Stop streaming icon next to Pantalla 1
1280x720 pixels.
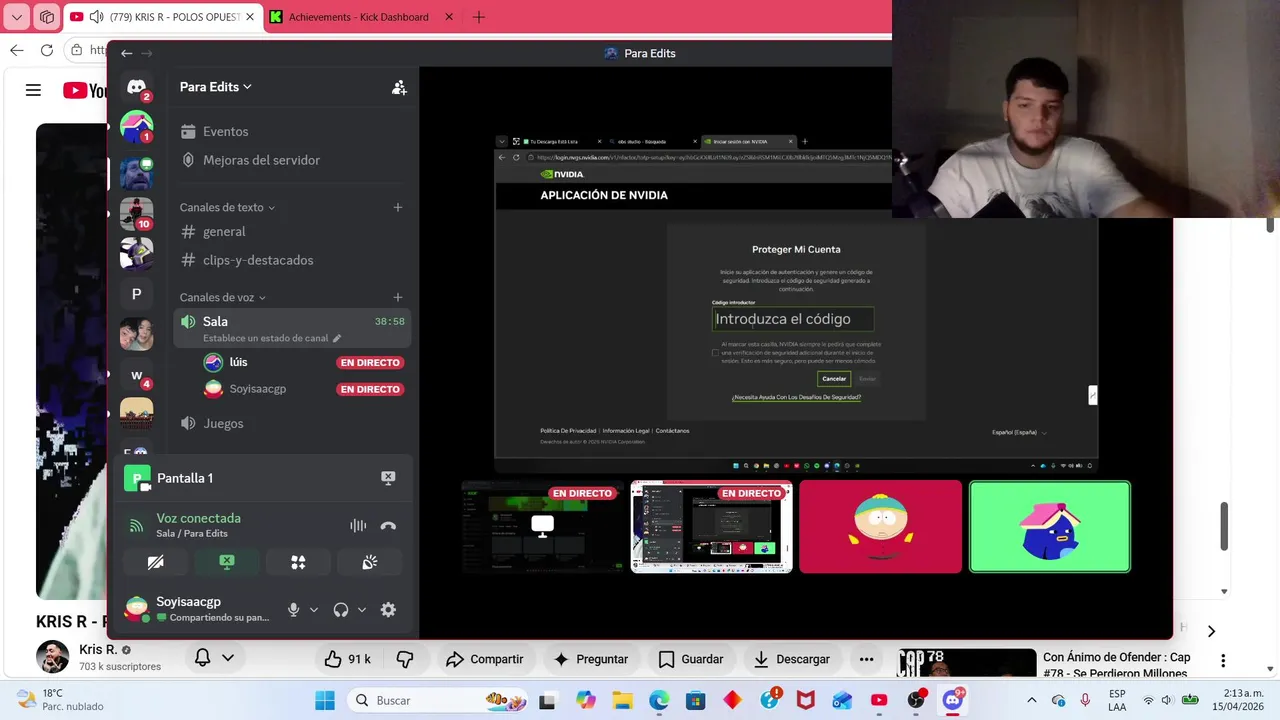pyautogui.click(x=388, y=478)
